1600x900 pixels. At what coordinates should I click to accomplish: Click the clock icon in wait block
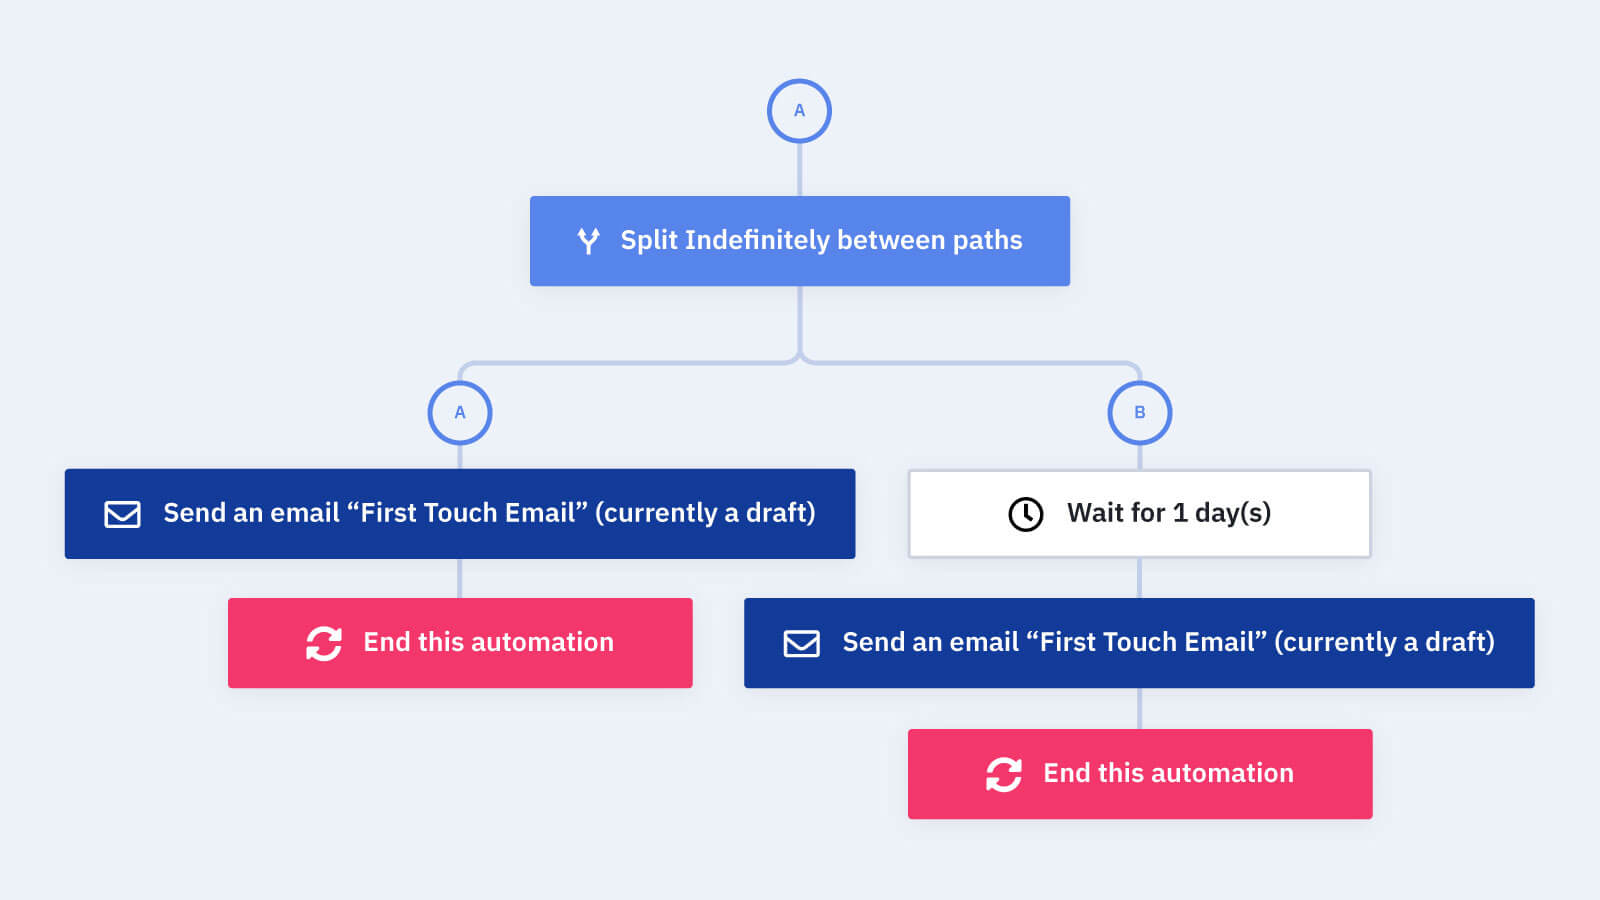click(x=1025, y=514)
